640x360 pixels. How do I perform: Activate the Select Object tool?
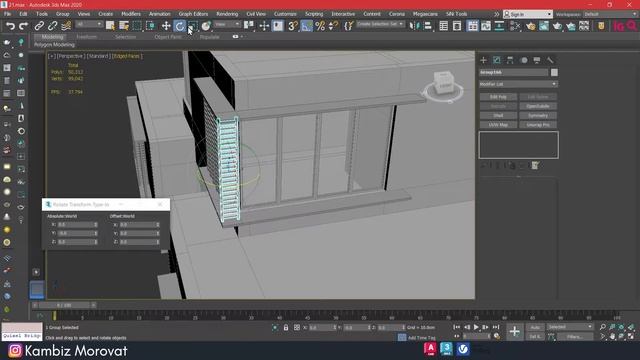pyautogui.click(x=110, y=26)
